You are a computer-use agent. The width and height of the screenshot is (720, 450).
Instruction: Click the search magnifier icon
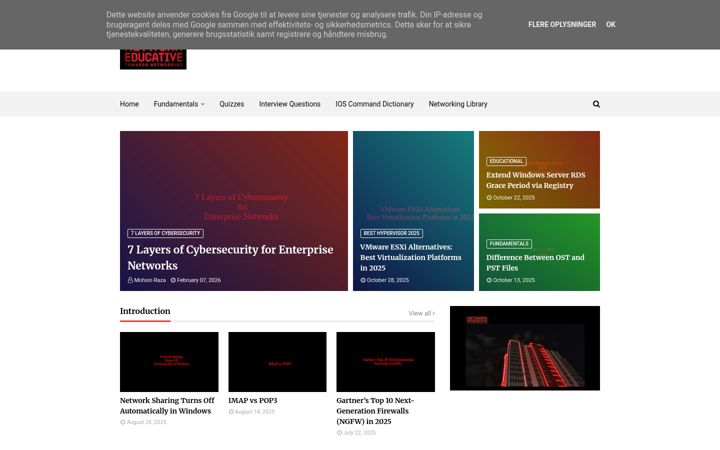(596, 104)
